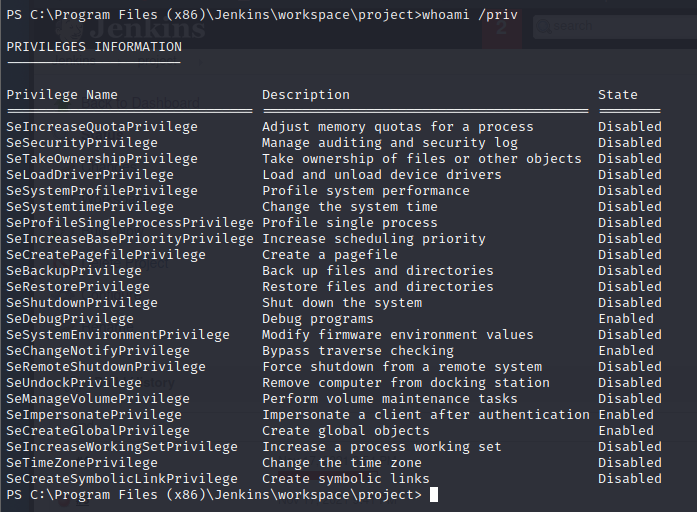Click 'Disabled' state of SeBackupPrivilege

coord(630,271)
